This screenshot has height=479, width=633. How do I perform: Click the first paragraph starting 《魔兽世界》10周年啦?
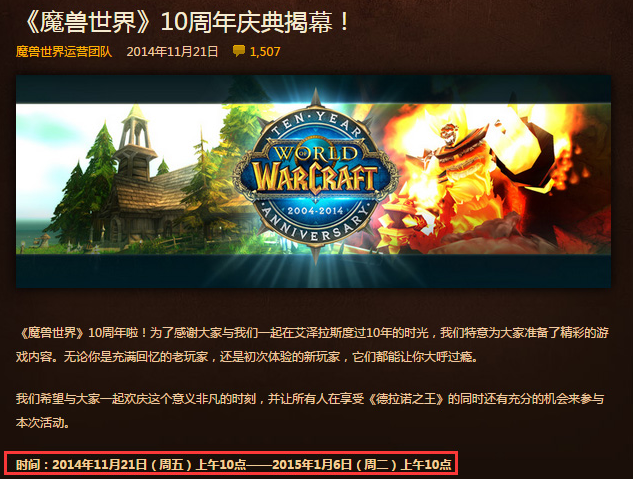[312, 345]
